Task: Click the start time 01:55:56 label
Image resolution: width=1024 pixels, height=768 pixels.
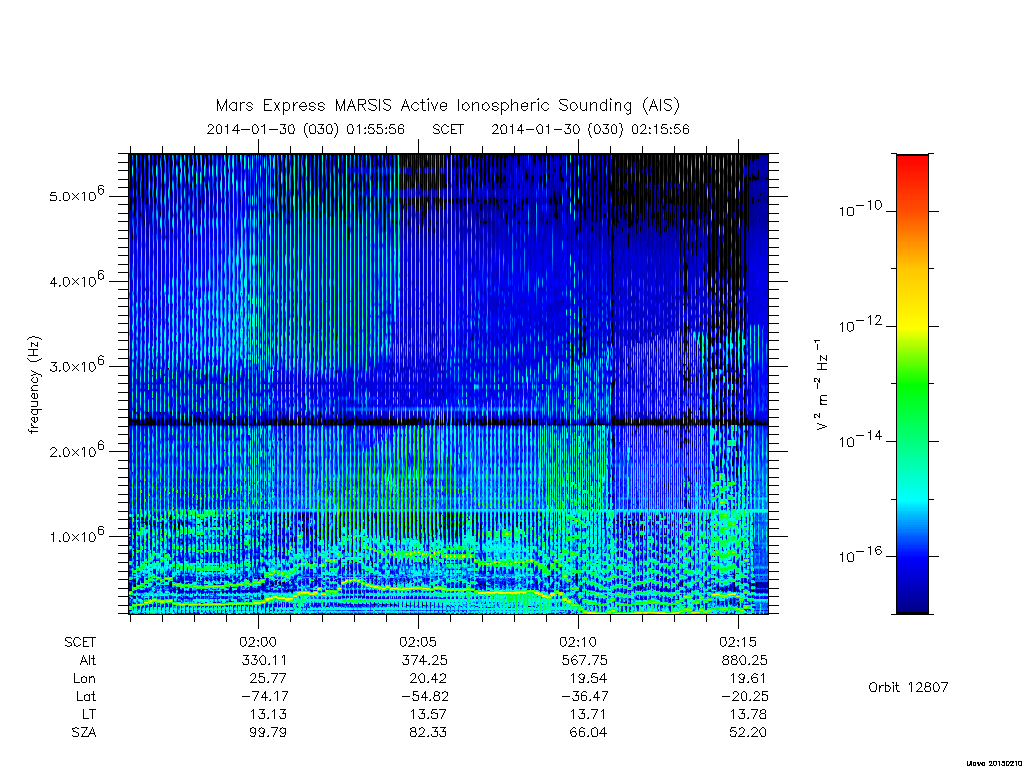Action: pyautogui.click(x=376, y=129)
